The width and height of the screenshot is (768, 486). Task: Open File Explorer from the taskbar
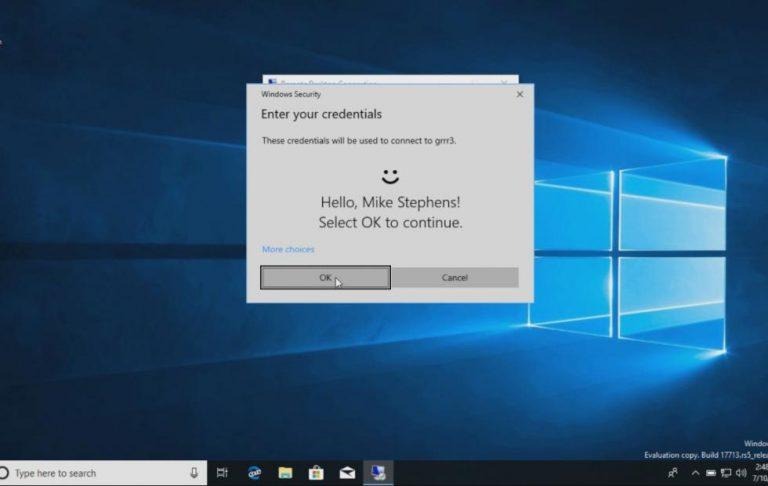[285, 473]
